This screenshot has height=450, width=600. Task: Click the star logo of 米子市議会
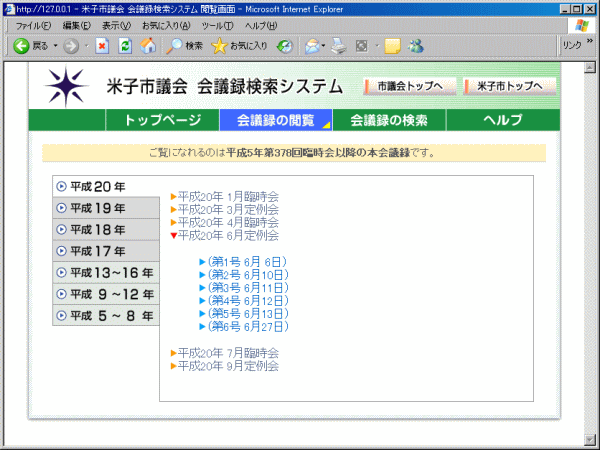(66, 87)
